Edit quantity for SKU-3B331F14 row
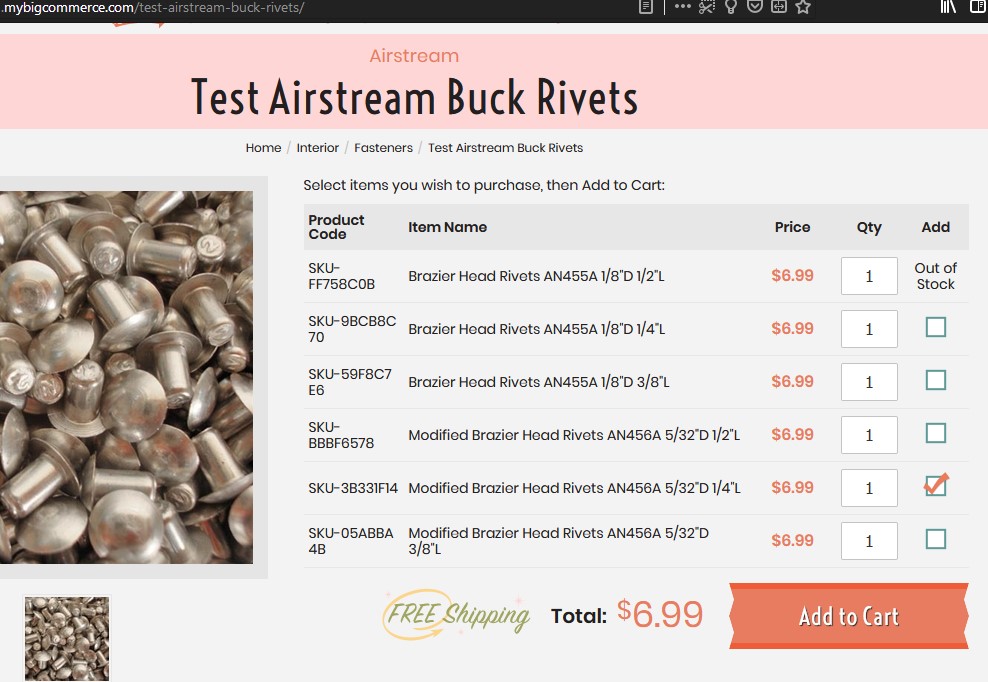This screenshot has height=682, width=988. 869,488
